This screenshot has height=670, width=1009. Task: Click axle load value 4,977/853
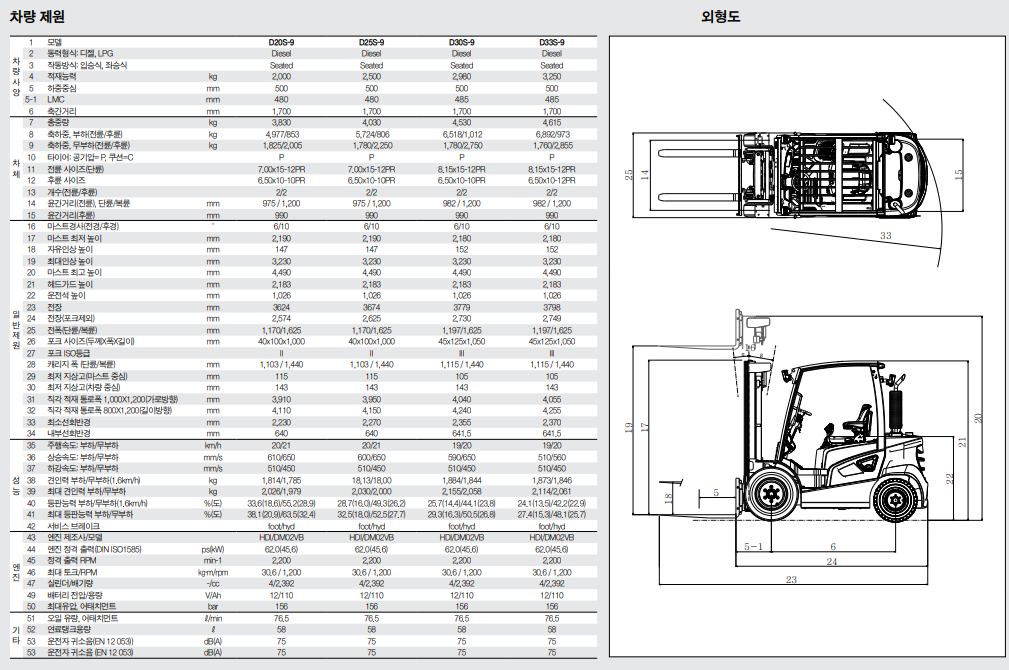point(281,135)
